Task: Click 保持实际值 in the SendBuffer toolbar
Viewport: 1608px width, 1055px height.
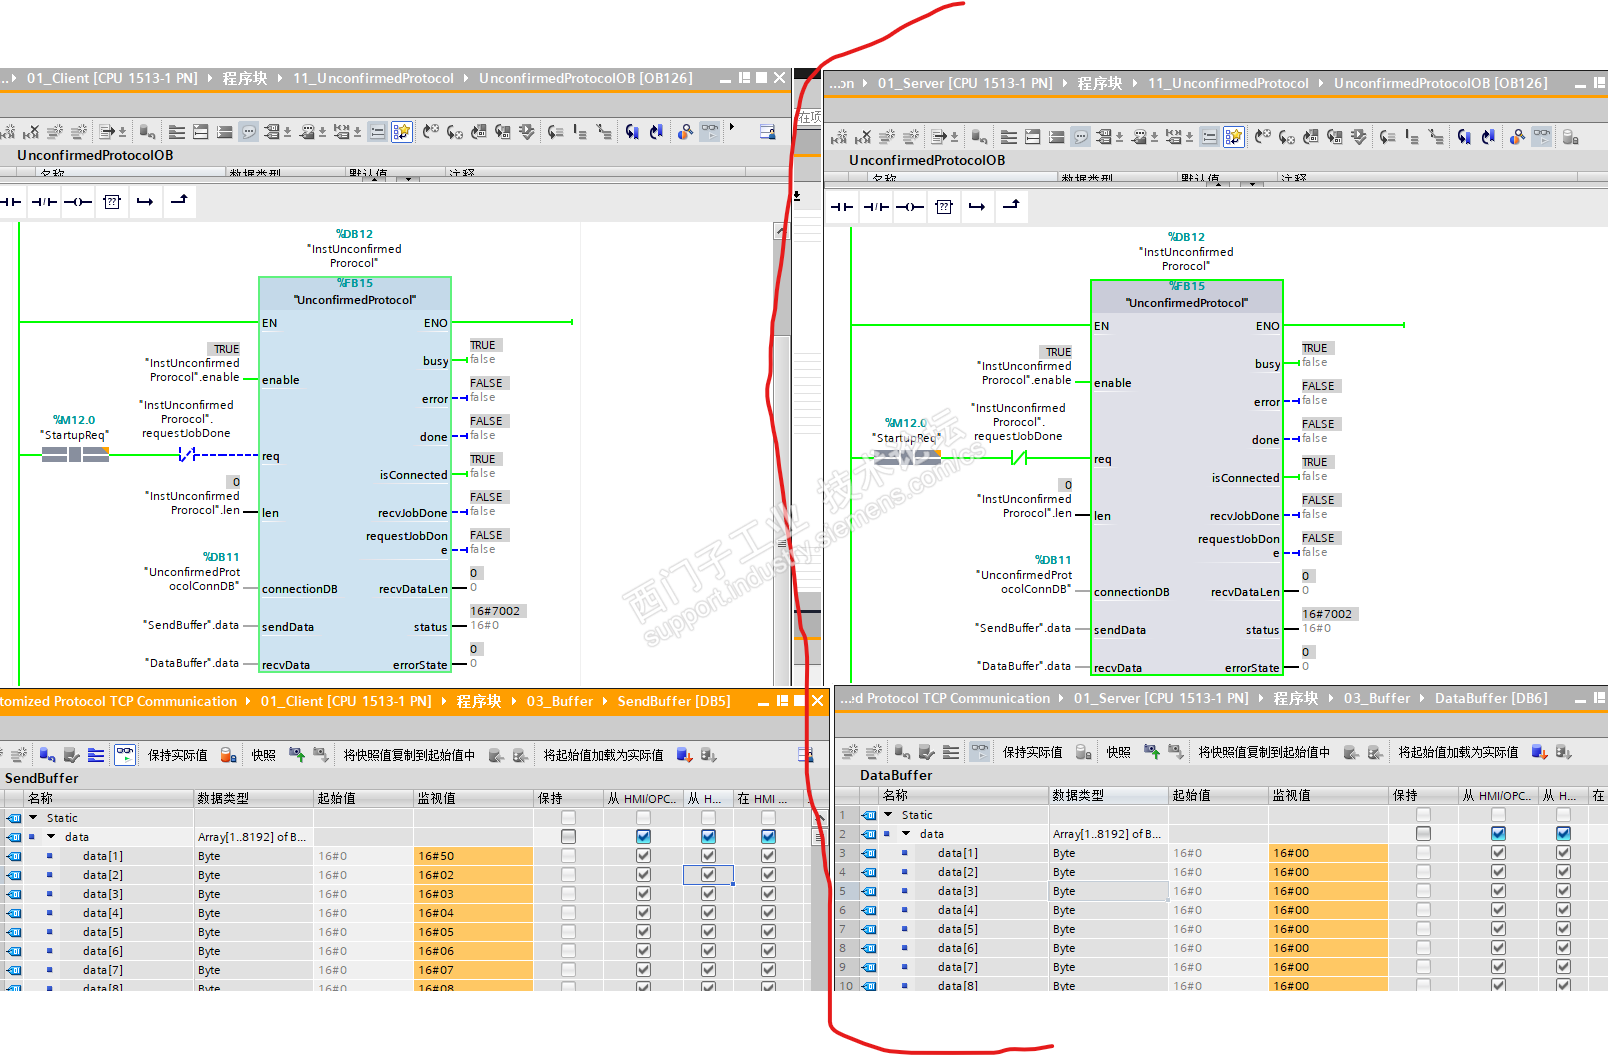Action: [177, 755]
